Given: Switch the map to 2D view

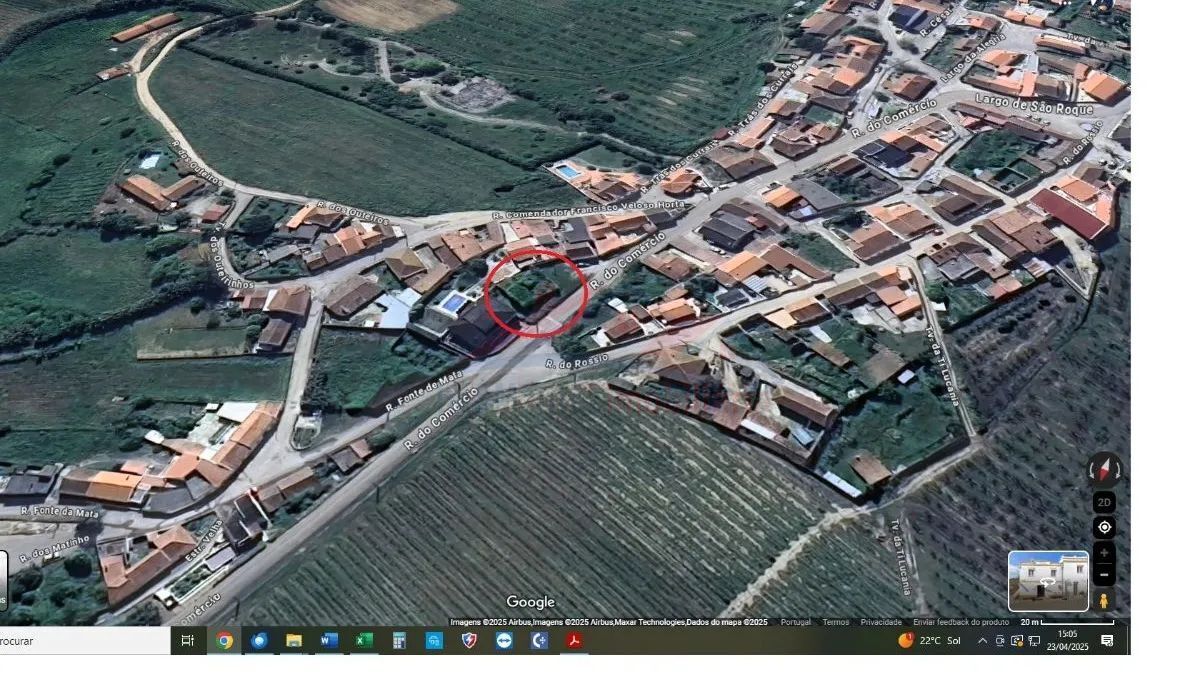Looking at the screenshot, I should (1104, 502).
